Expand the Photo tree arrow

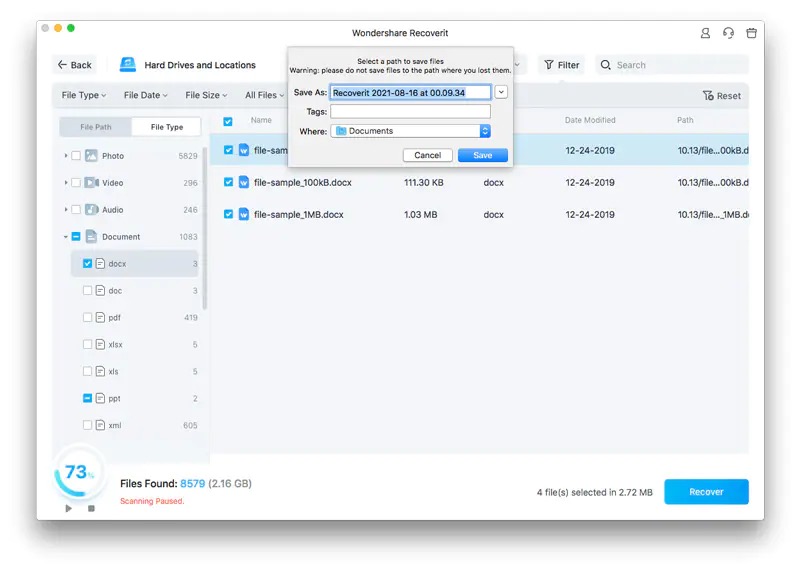(66, 156)
